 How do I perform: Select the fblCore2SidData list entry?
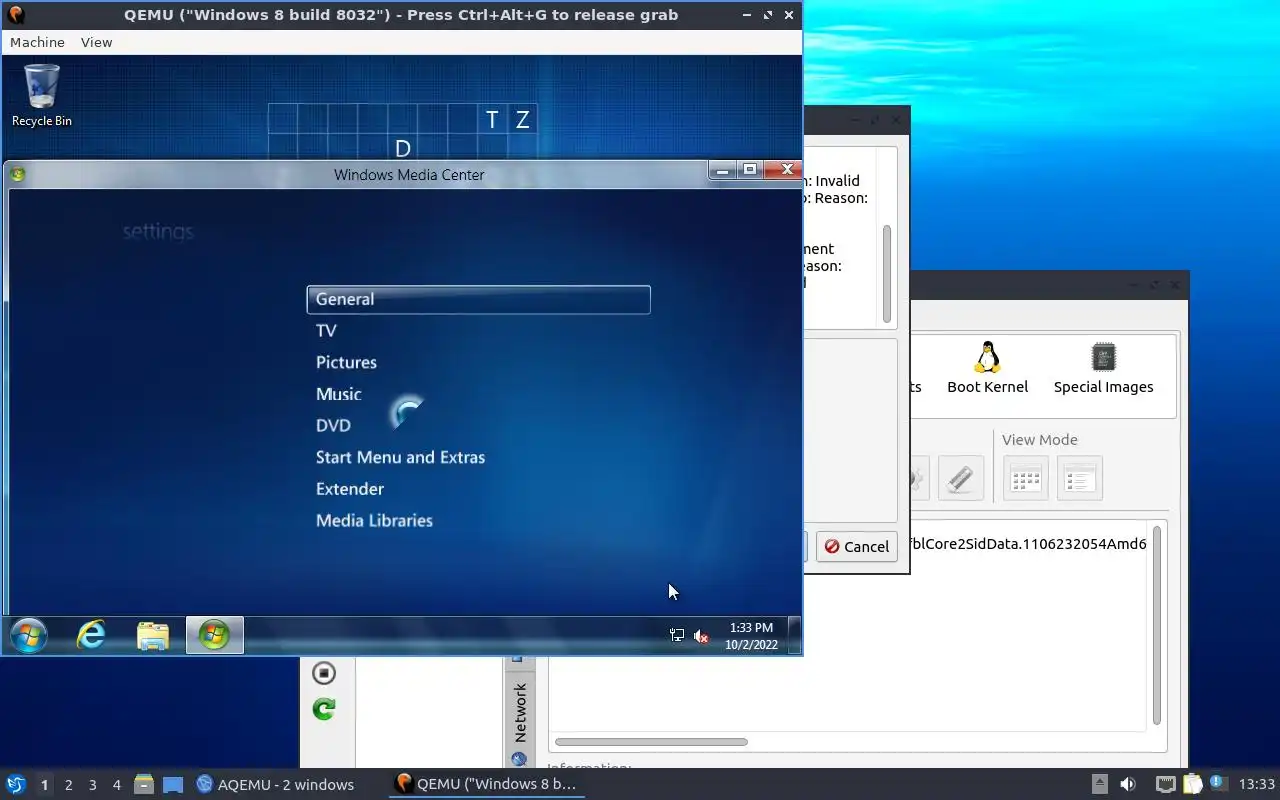coord(1029,544)
